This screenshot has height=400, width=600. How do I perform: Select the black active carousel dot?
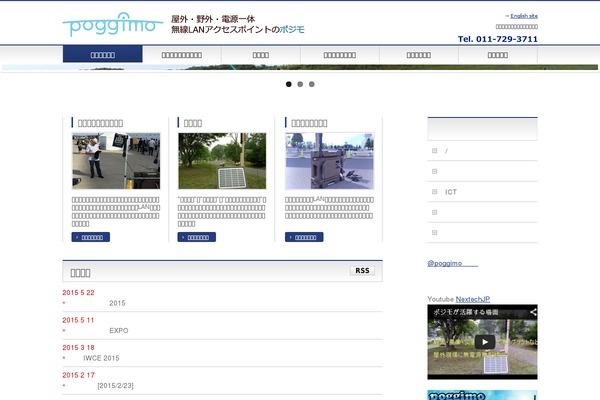(289, 84)
